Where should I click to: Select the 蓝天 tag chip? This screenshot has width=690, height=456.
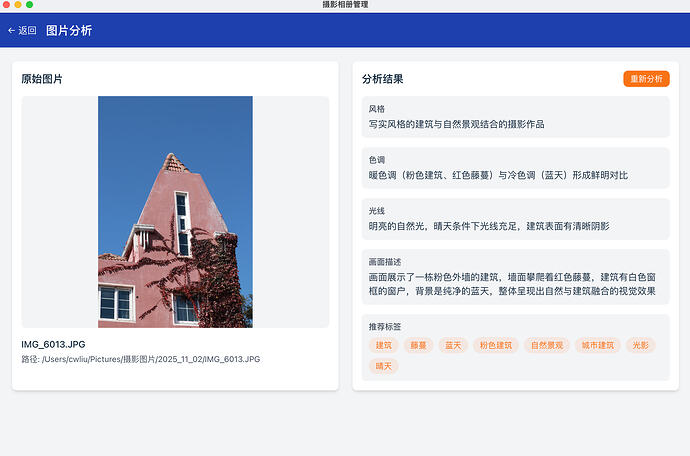[x=453, y=345]
